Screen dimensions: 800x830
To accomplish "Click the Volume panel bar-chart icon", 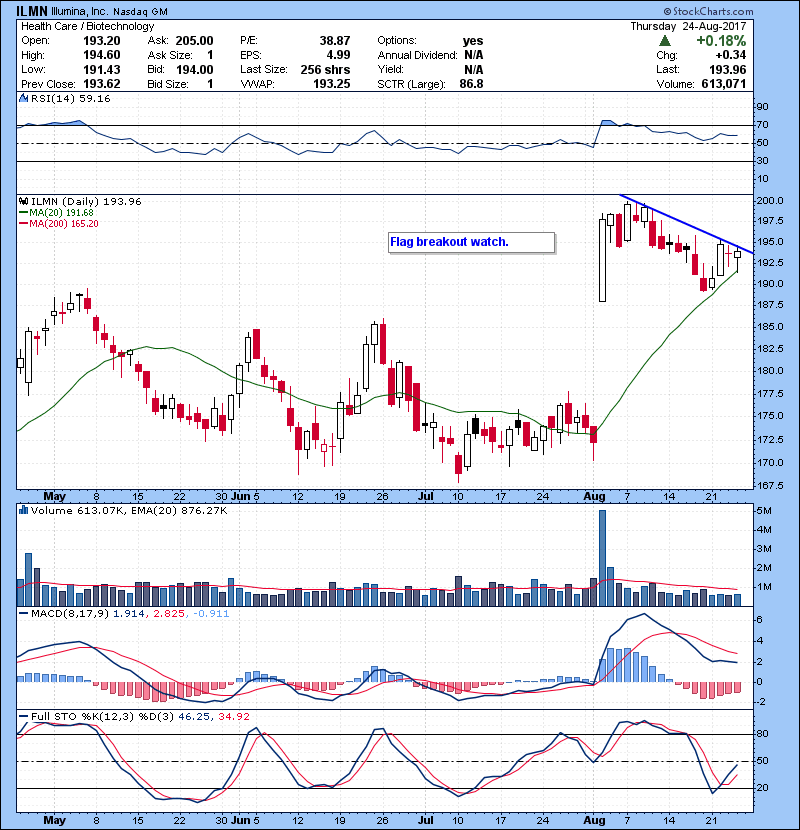I will click(x=23, y=510).
